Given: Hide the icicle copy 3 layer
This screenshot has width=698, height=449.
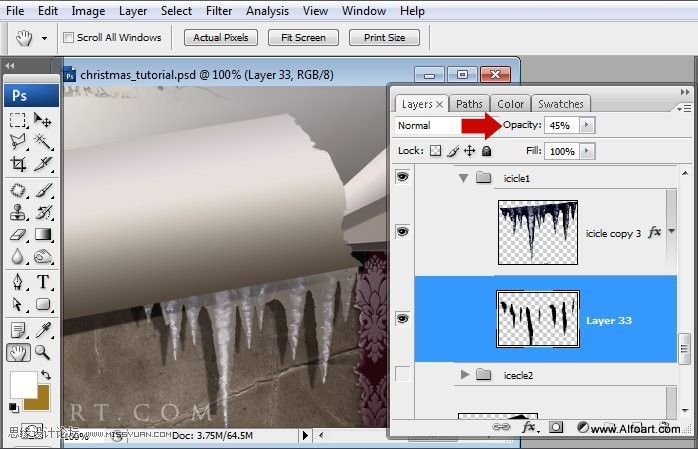Looking at the screenshot, I should (x=402, y=231).
